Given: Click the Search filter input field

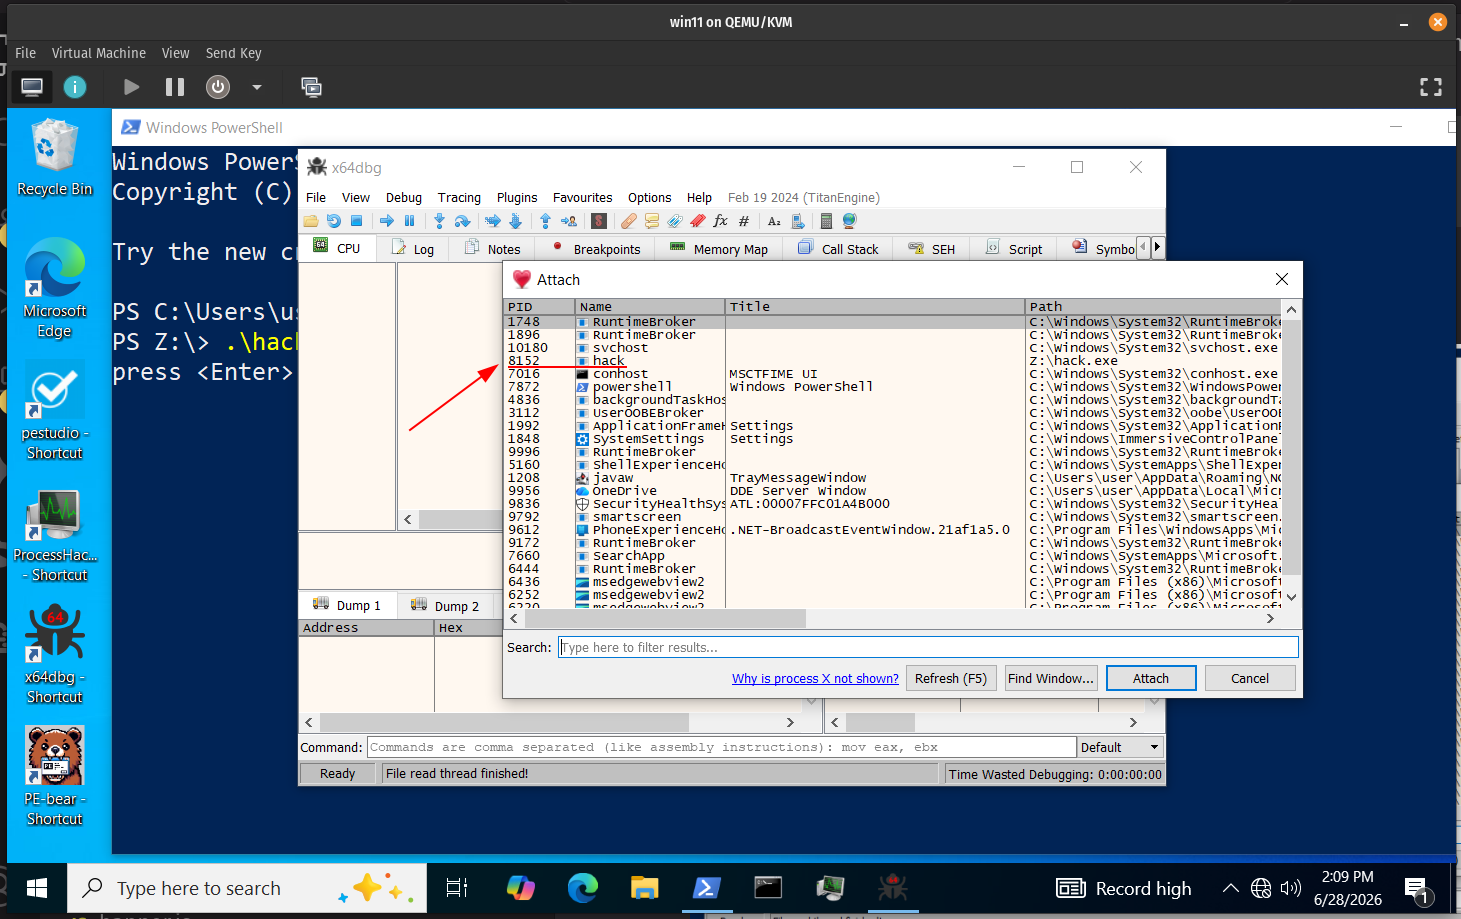Looking at the screenshot, I should 928,647.
